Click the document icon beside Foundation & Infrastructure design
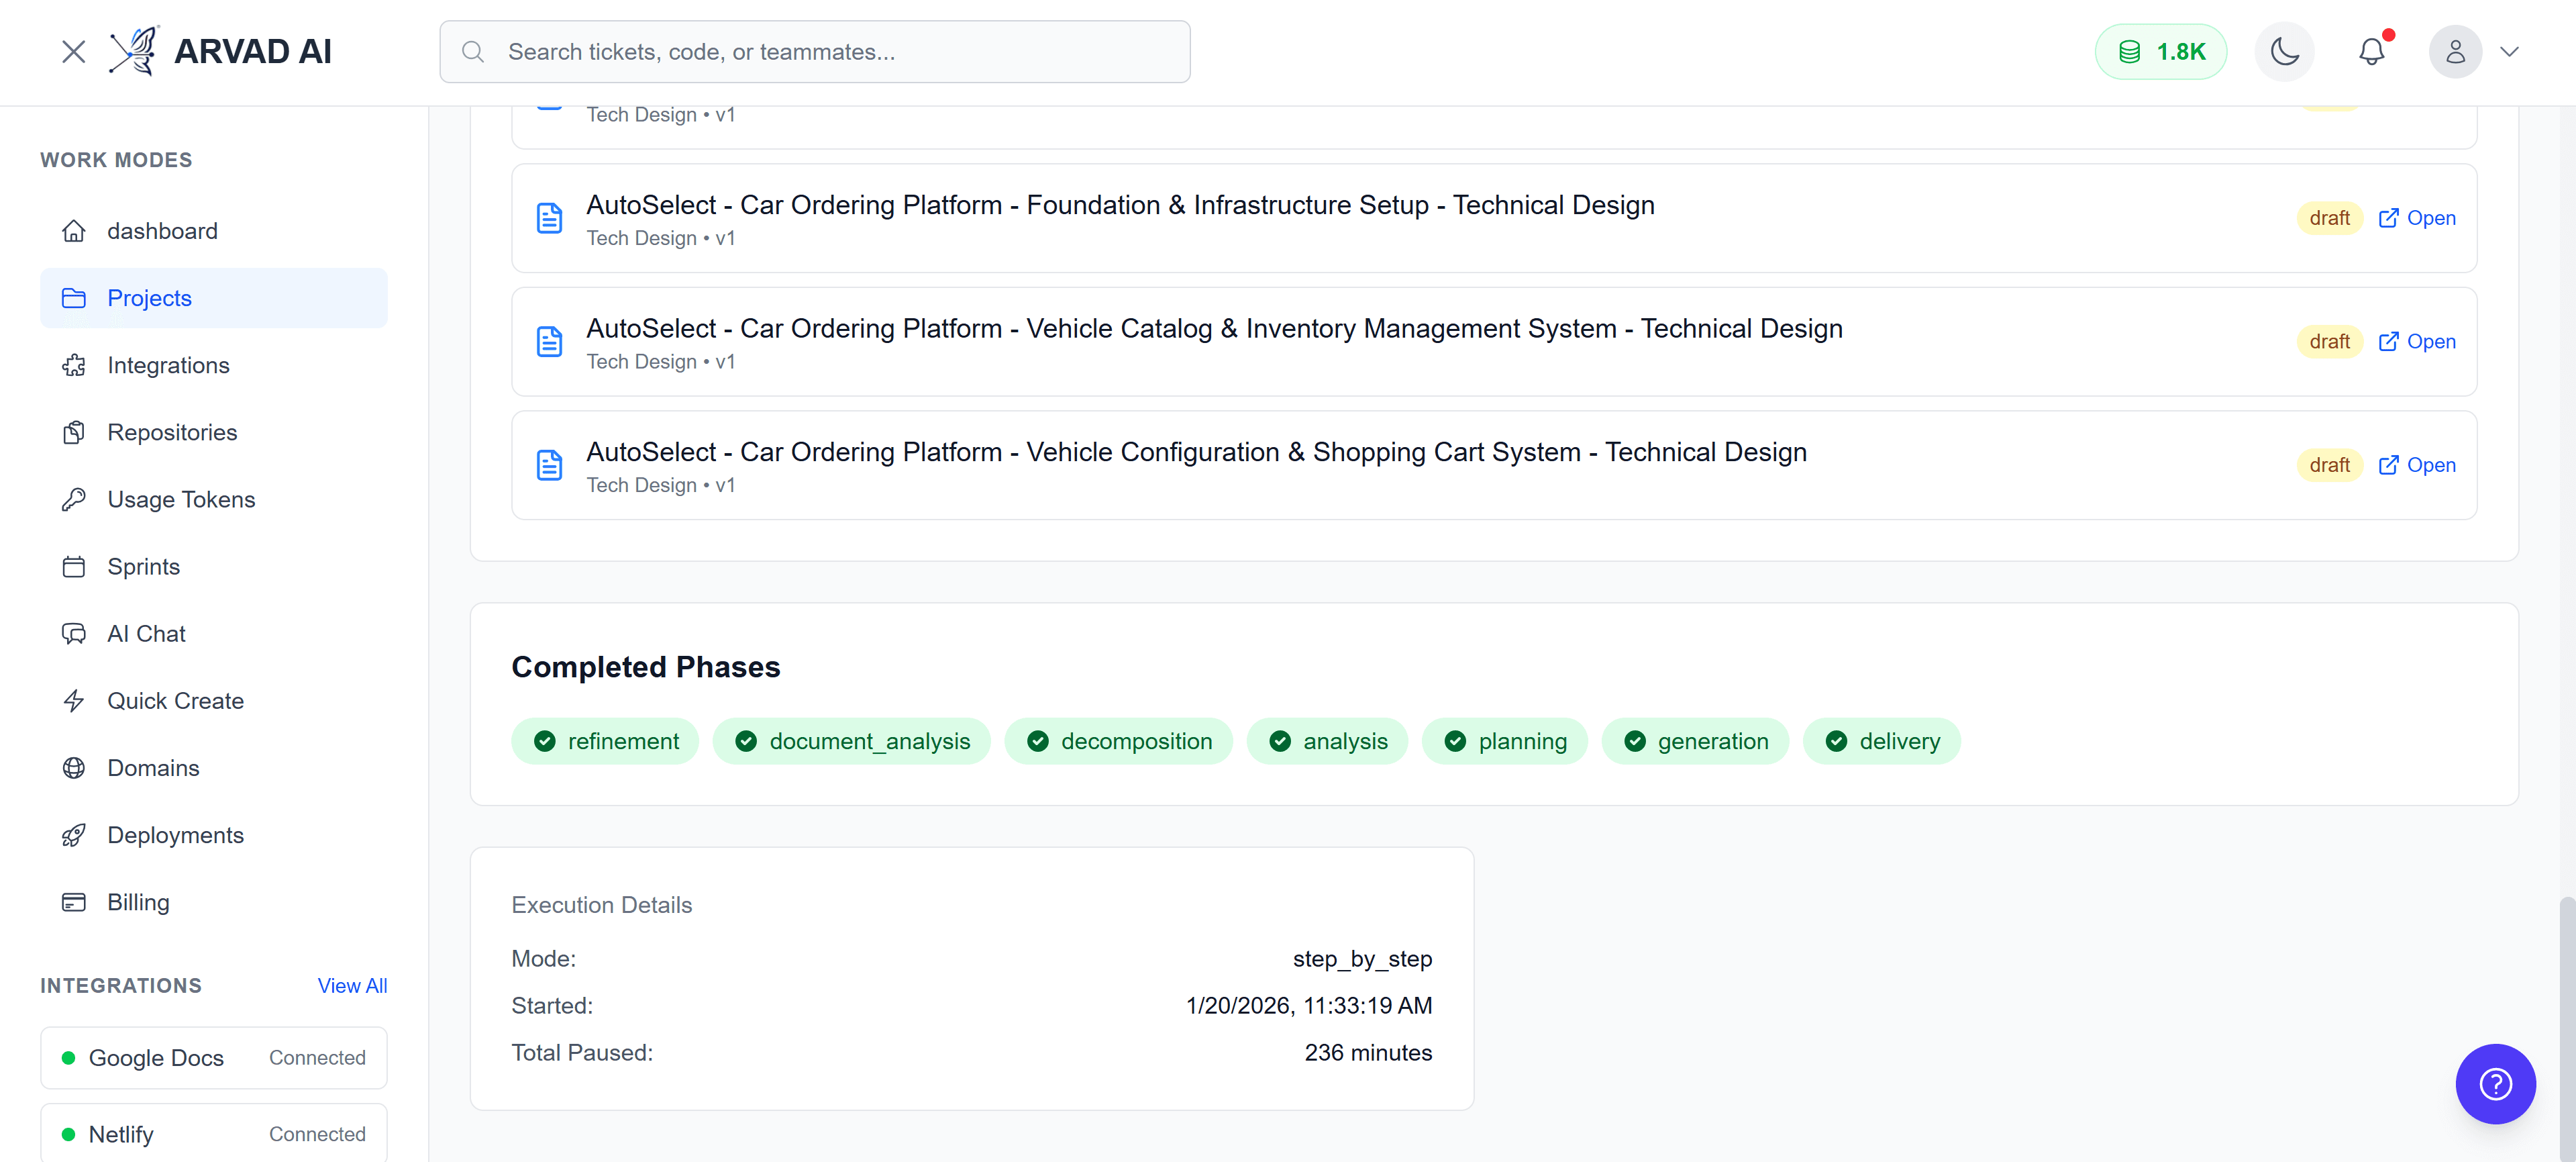 (x=549, y=217)
